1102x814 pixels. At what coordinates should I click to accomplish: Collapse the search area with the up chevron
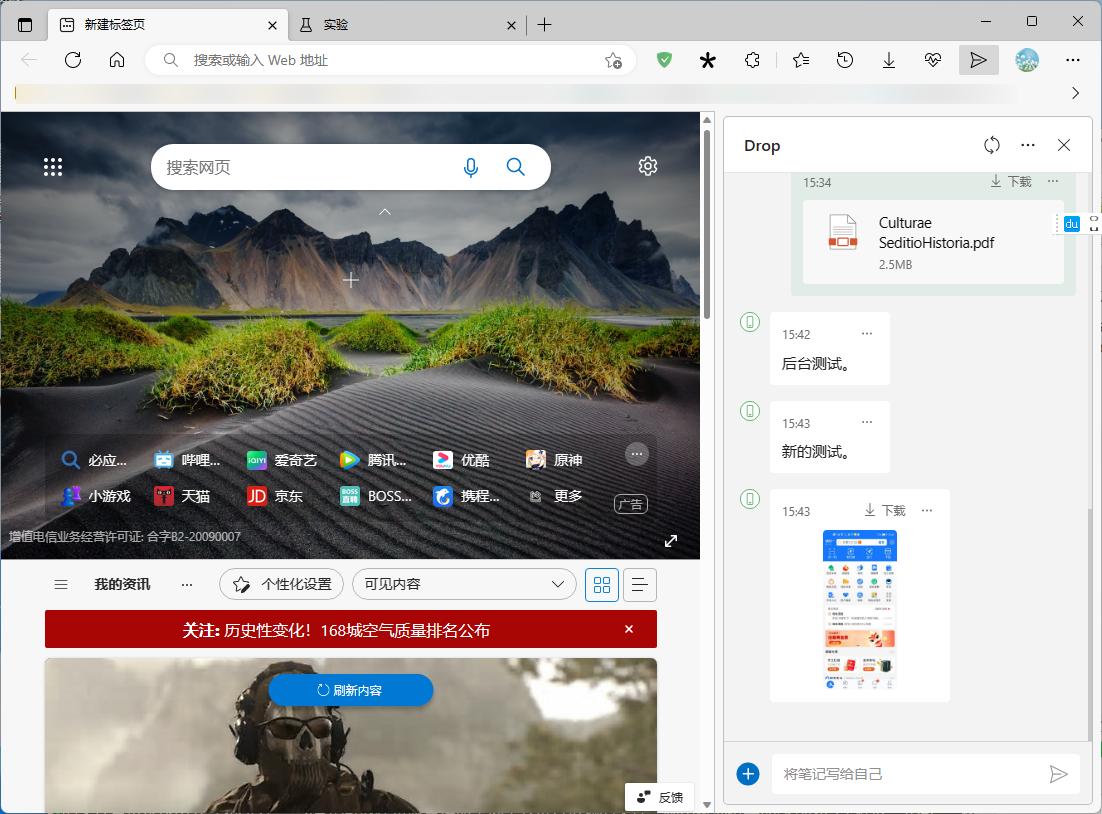tap(384, 212)
